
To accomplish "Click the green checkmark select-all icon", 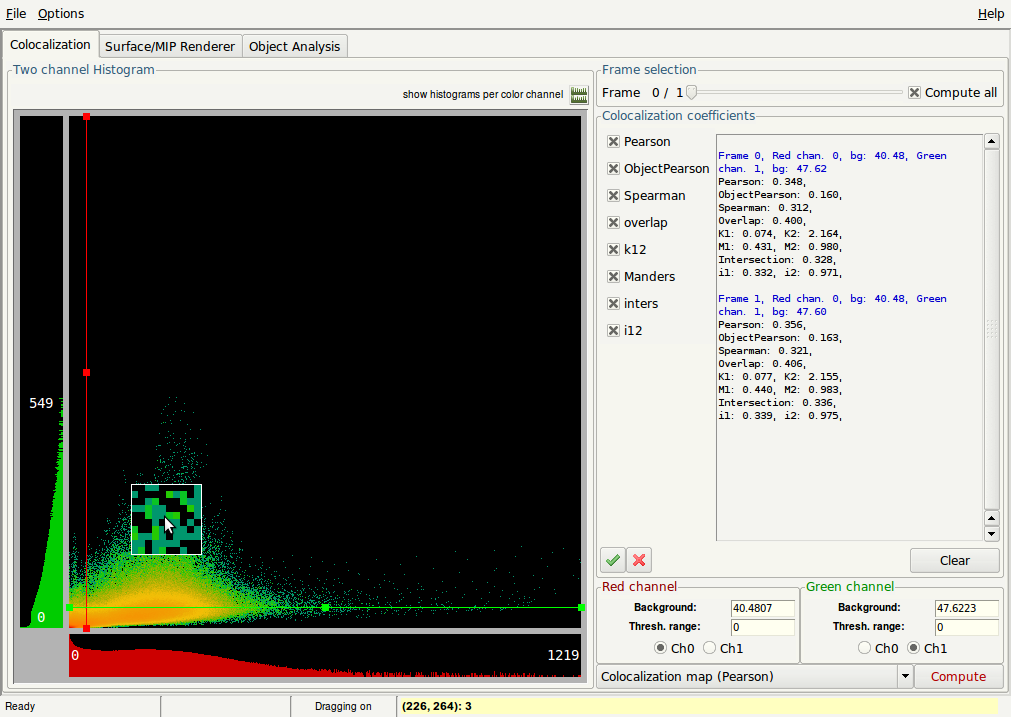I will pos(613,560).
